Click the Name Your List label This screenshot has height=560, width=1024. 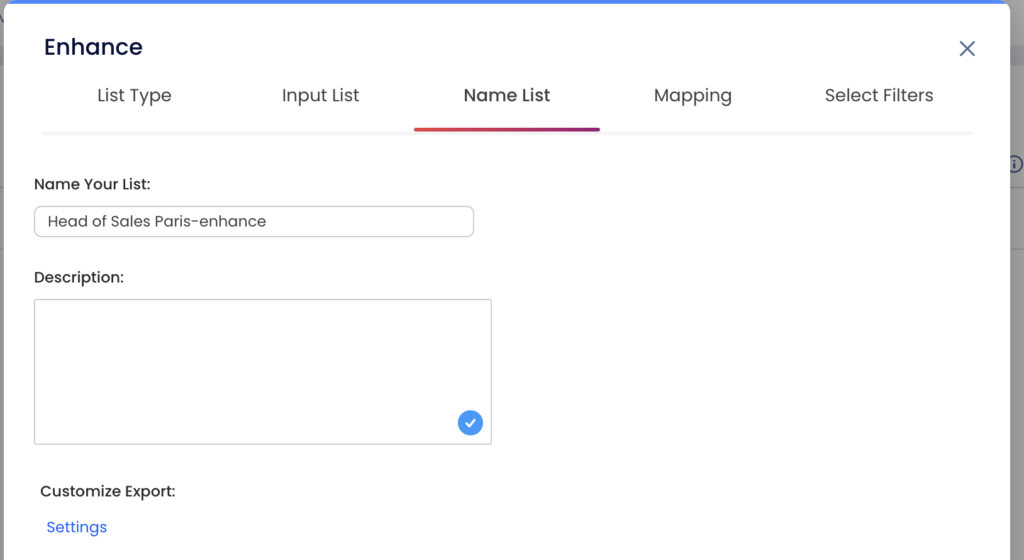coord(92,184)
